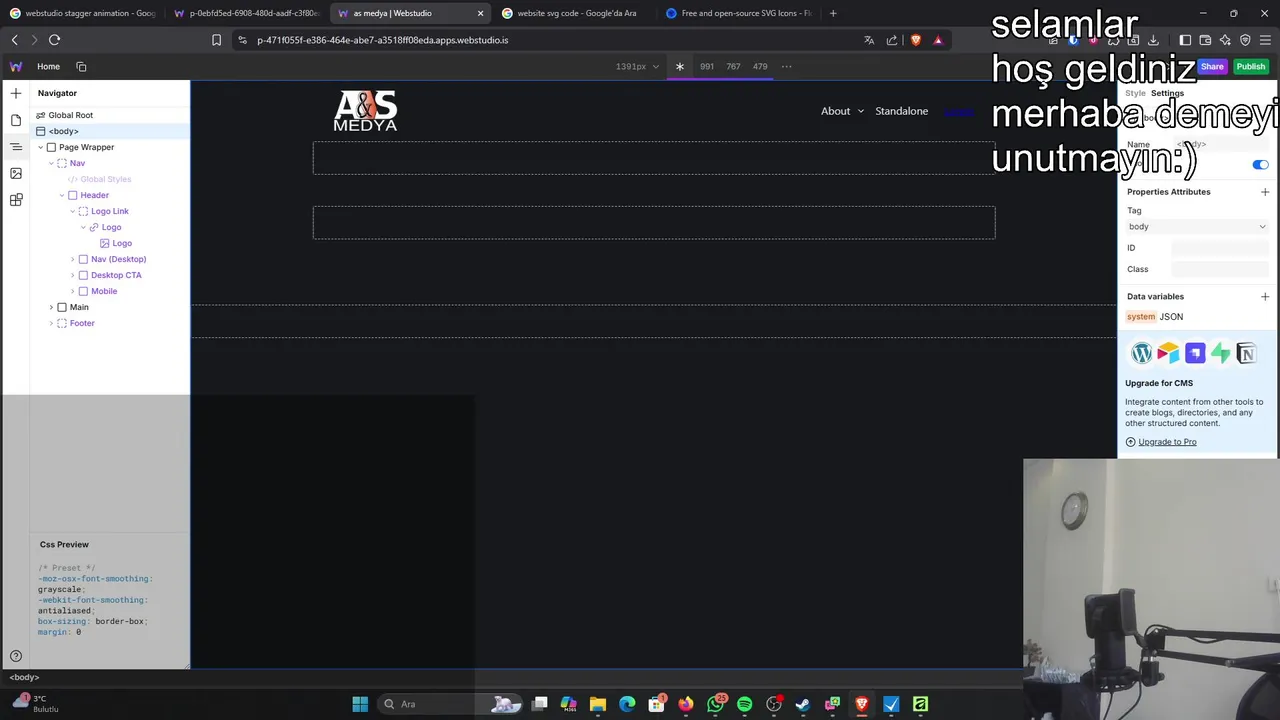Image resolution: width=1280 pixels, height=720 pixels.
Task: Expand the Mobile node
Action: tap(72, 291)
